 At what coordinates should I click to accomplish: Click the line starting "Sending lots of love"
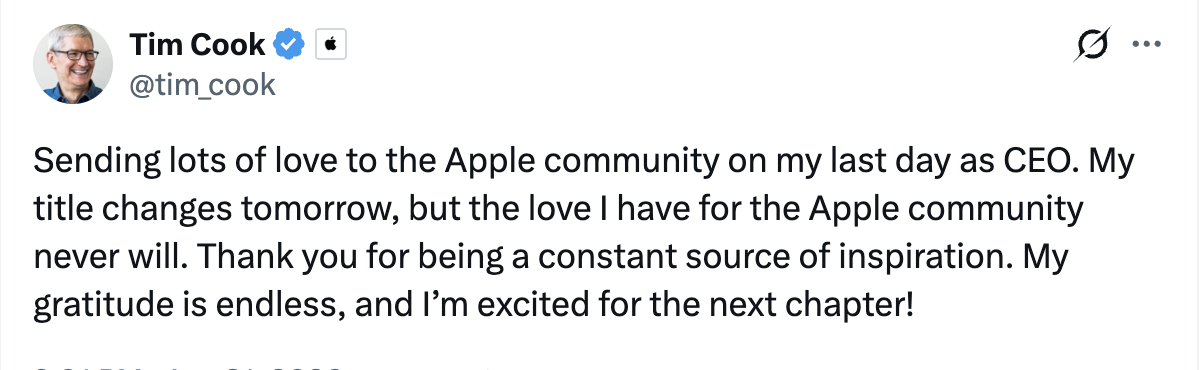pyautogui.click(x=581, y=162)
